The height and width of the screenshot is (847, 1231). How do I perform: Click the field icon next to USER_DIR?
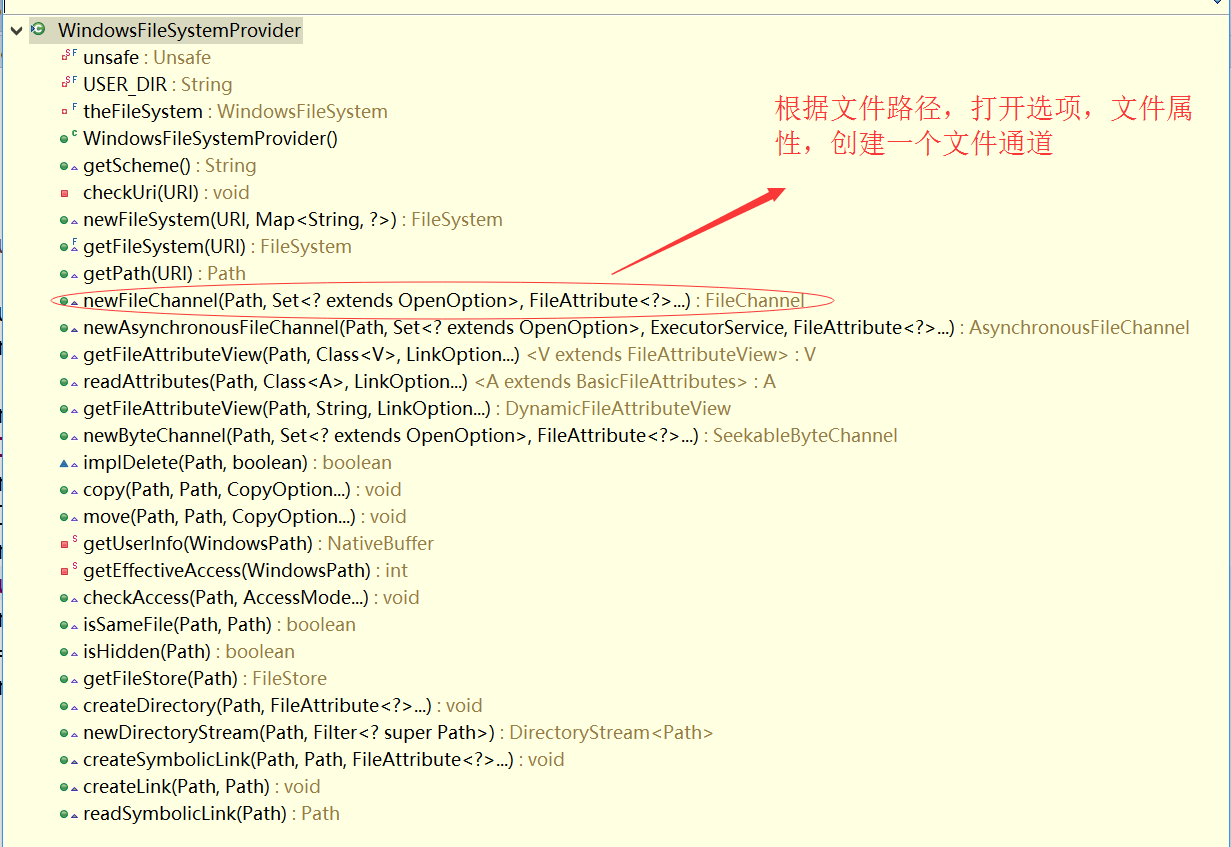tap(68, 84)
